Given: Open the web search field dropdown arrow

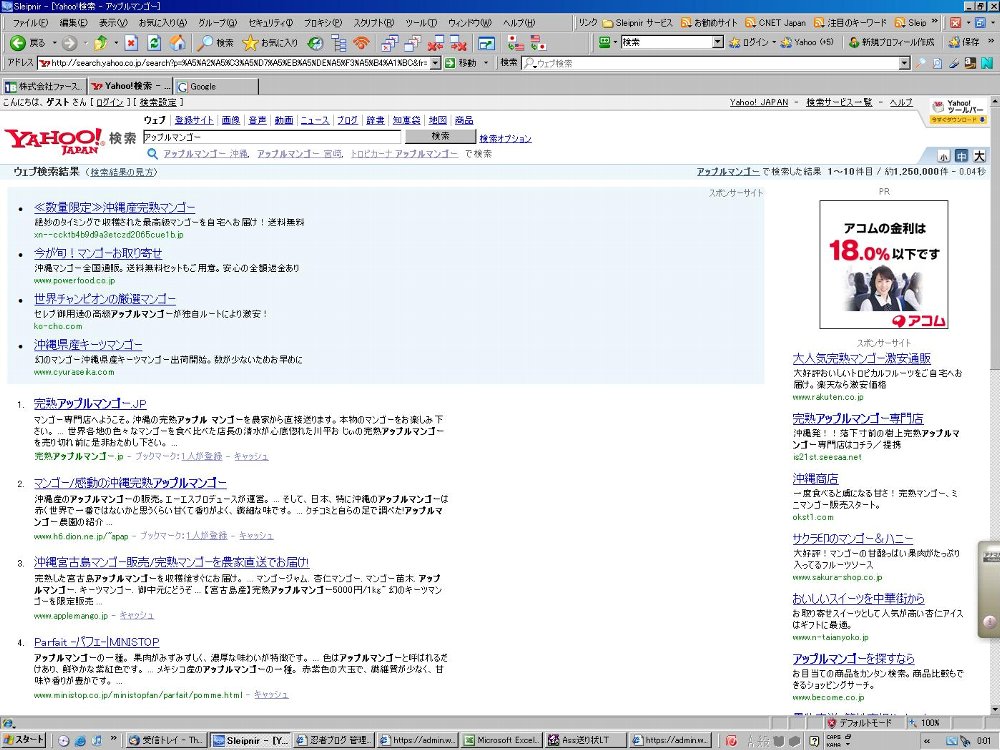Looking at the screenshot, I should (904, 63).
